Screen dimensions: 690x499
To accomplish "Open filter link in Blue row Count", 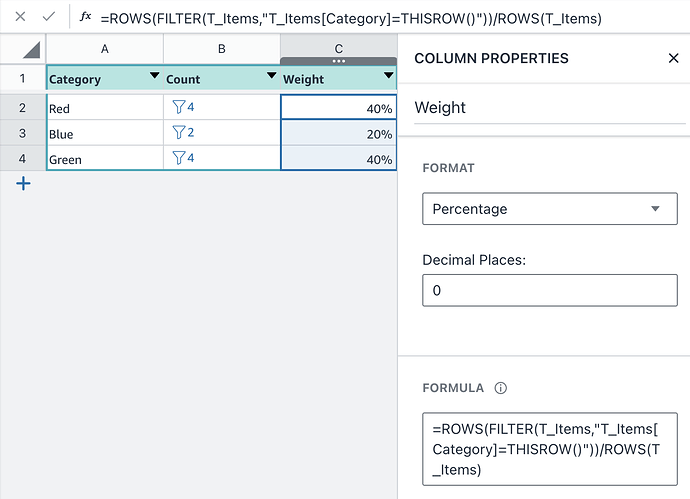I will (183, 133).
